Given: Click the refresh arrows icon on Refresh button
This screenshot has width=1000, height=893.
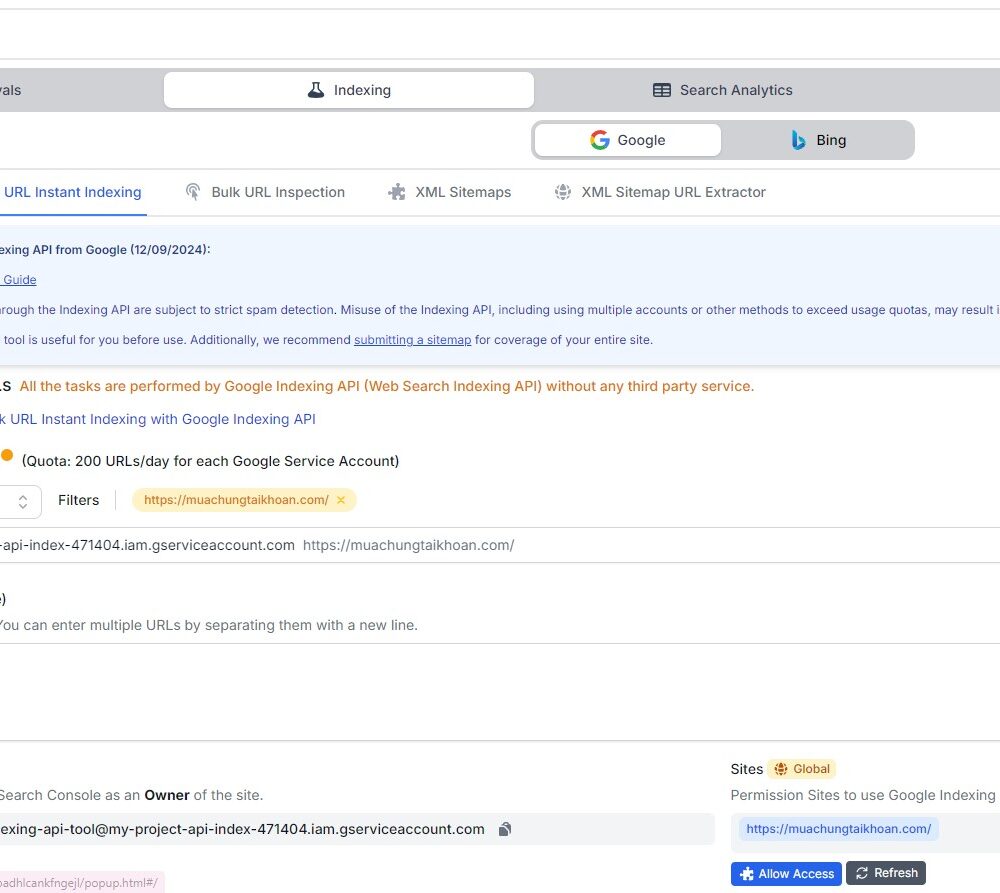Looking at the screenshot, I should click(x=861, y=873).
